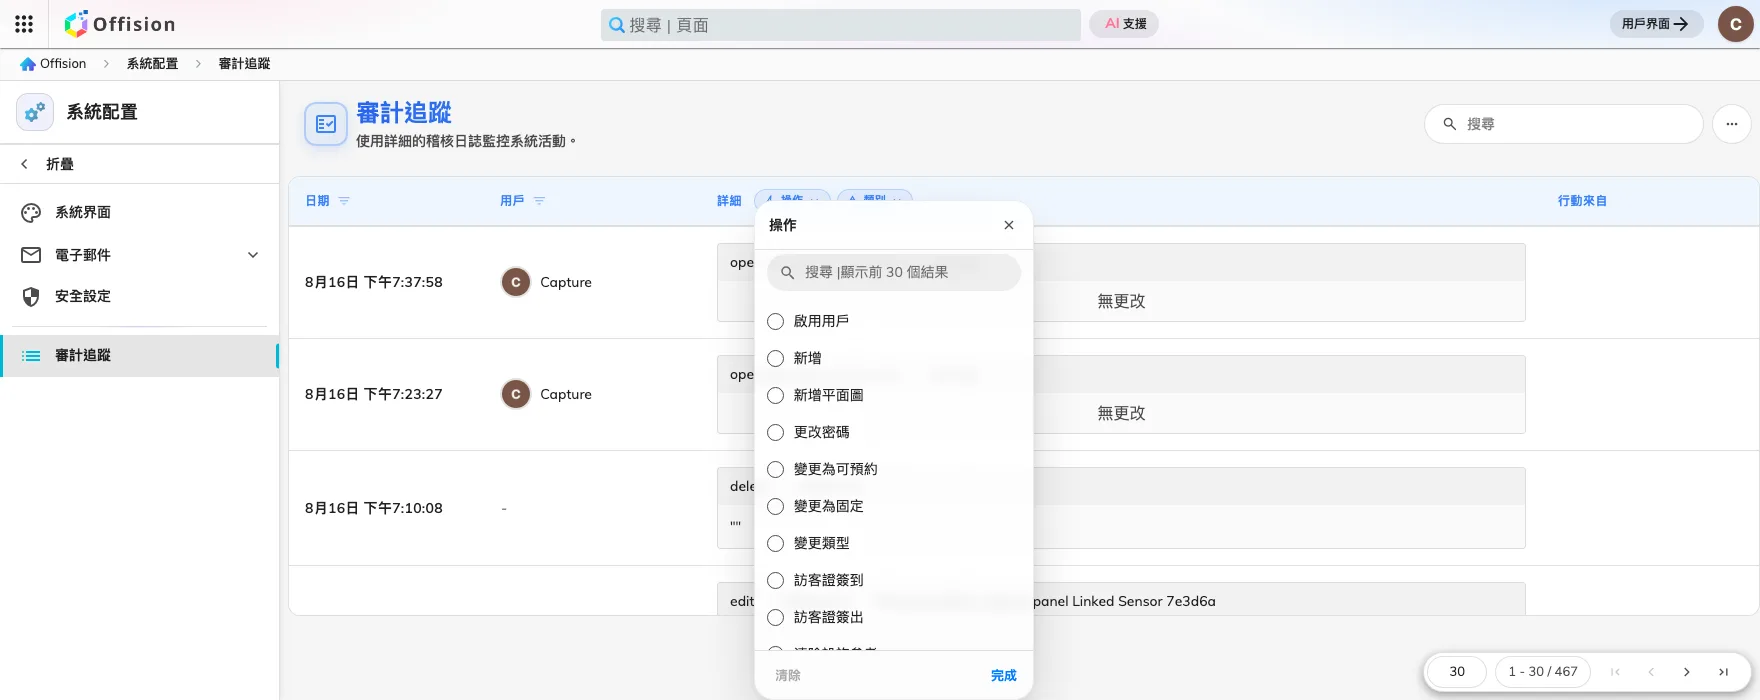1760x700 pixels.
Task: Open 系統界面 in the sidebar
Action: 140,212
